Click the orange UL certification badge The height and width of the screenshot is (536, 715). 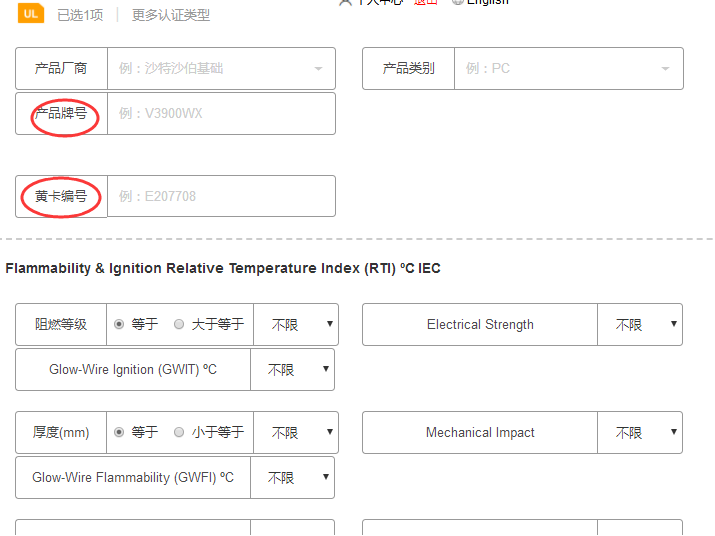pos(30,13)
